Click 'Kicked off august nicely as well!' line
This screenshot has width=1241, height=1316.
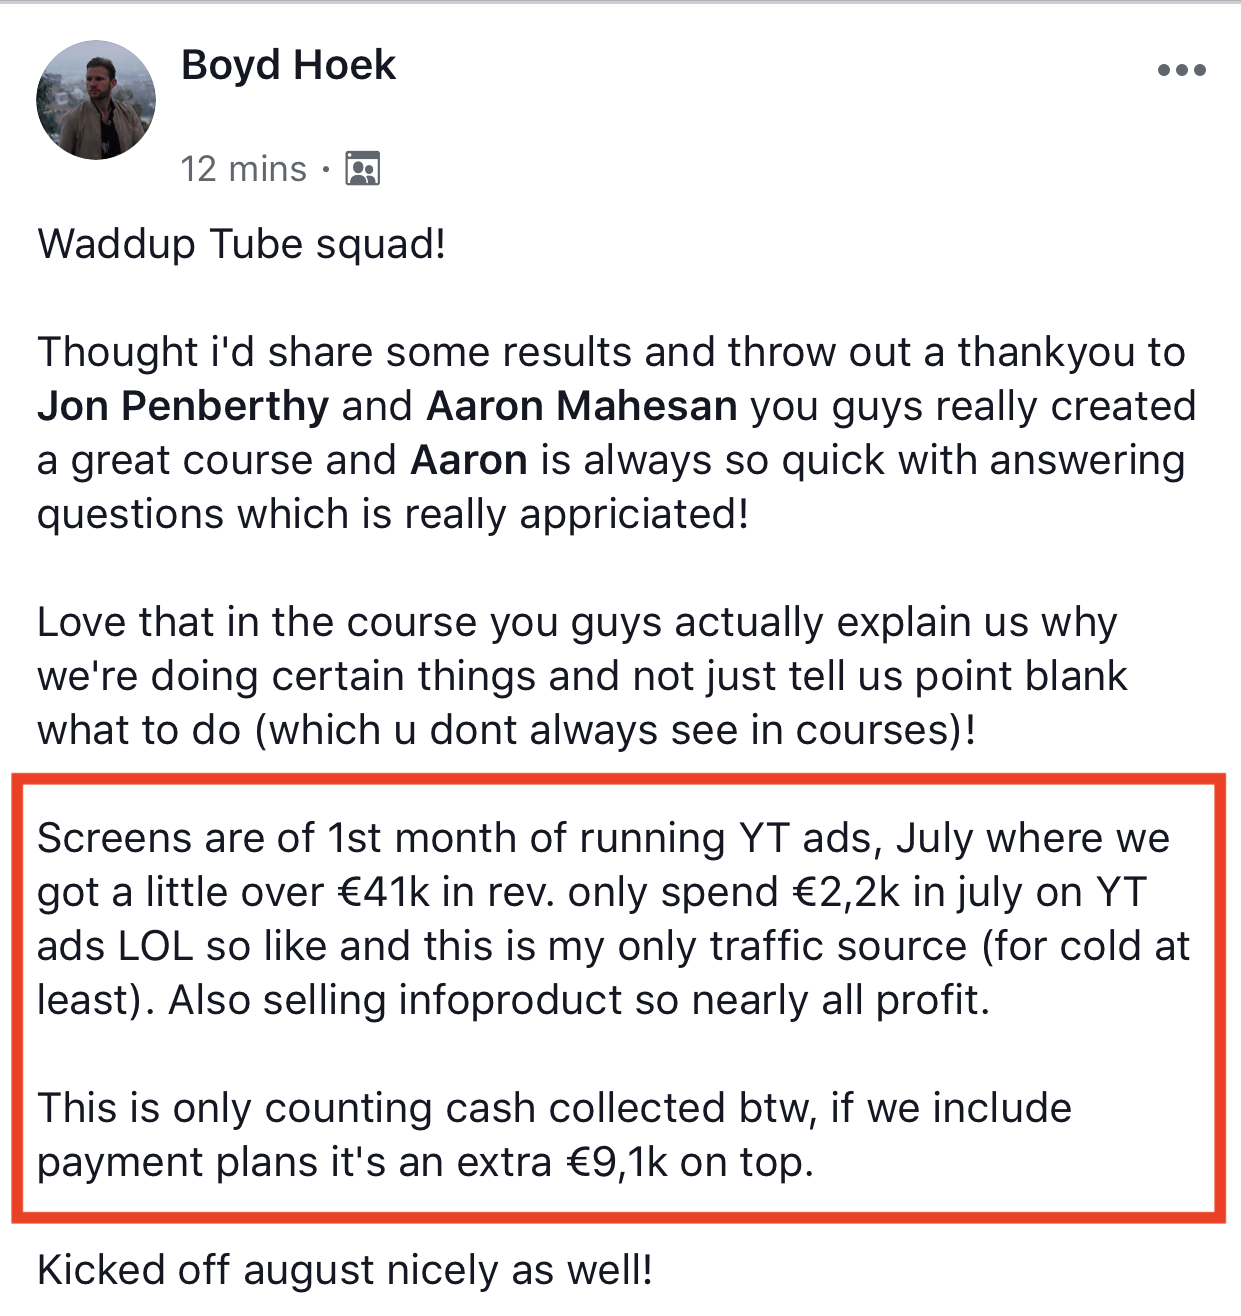click(345, 1270)
